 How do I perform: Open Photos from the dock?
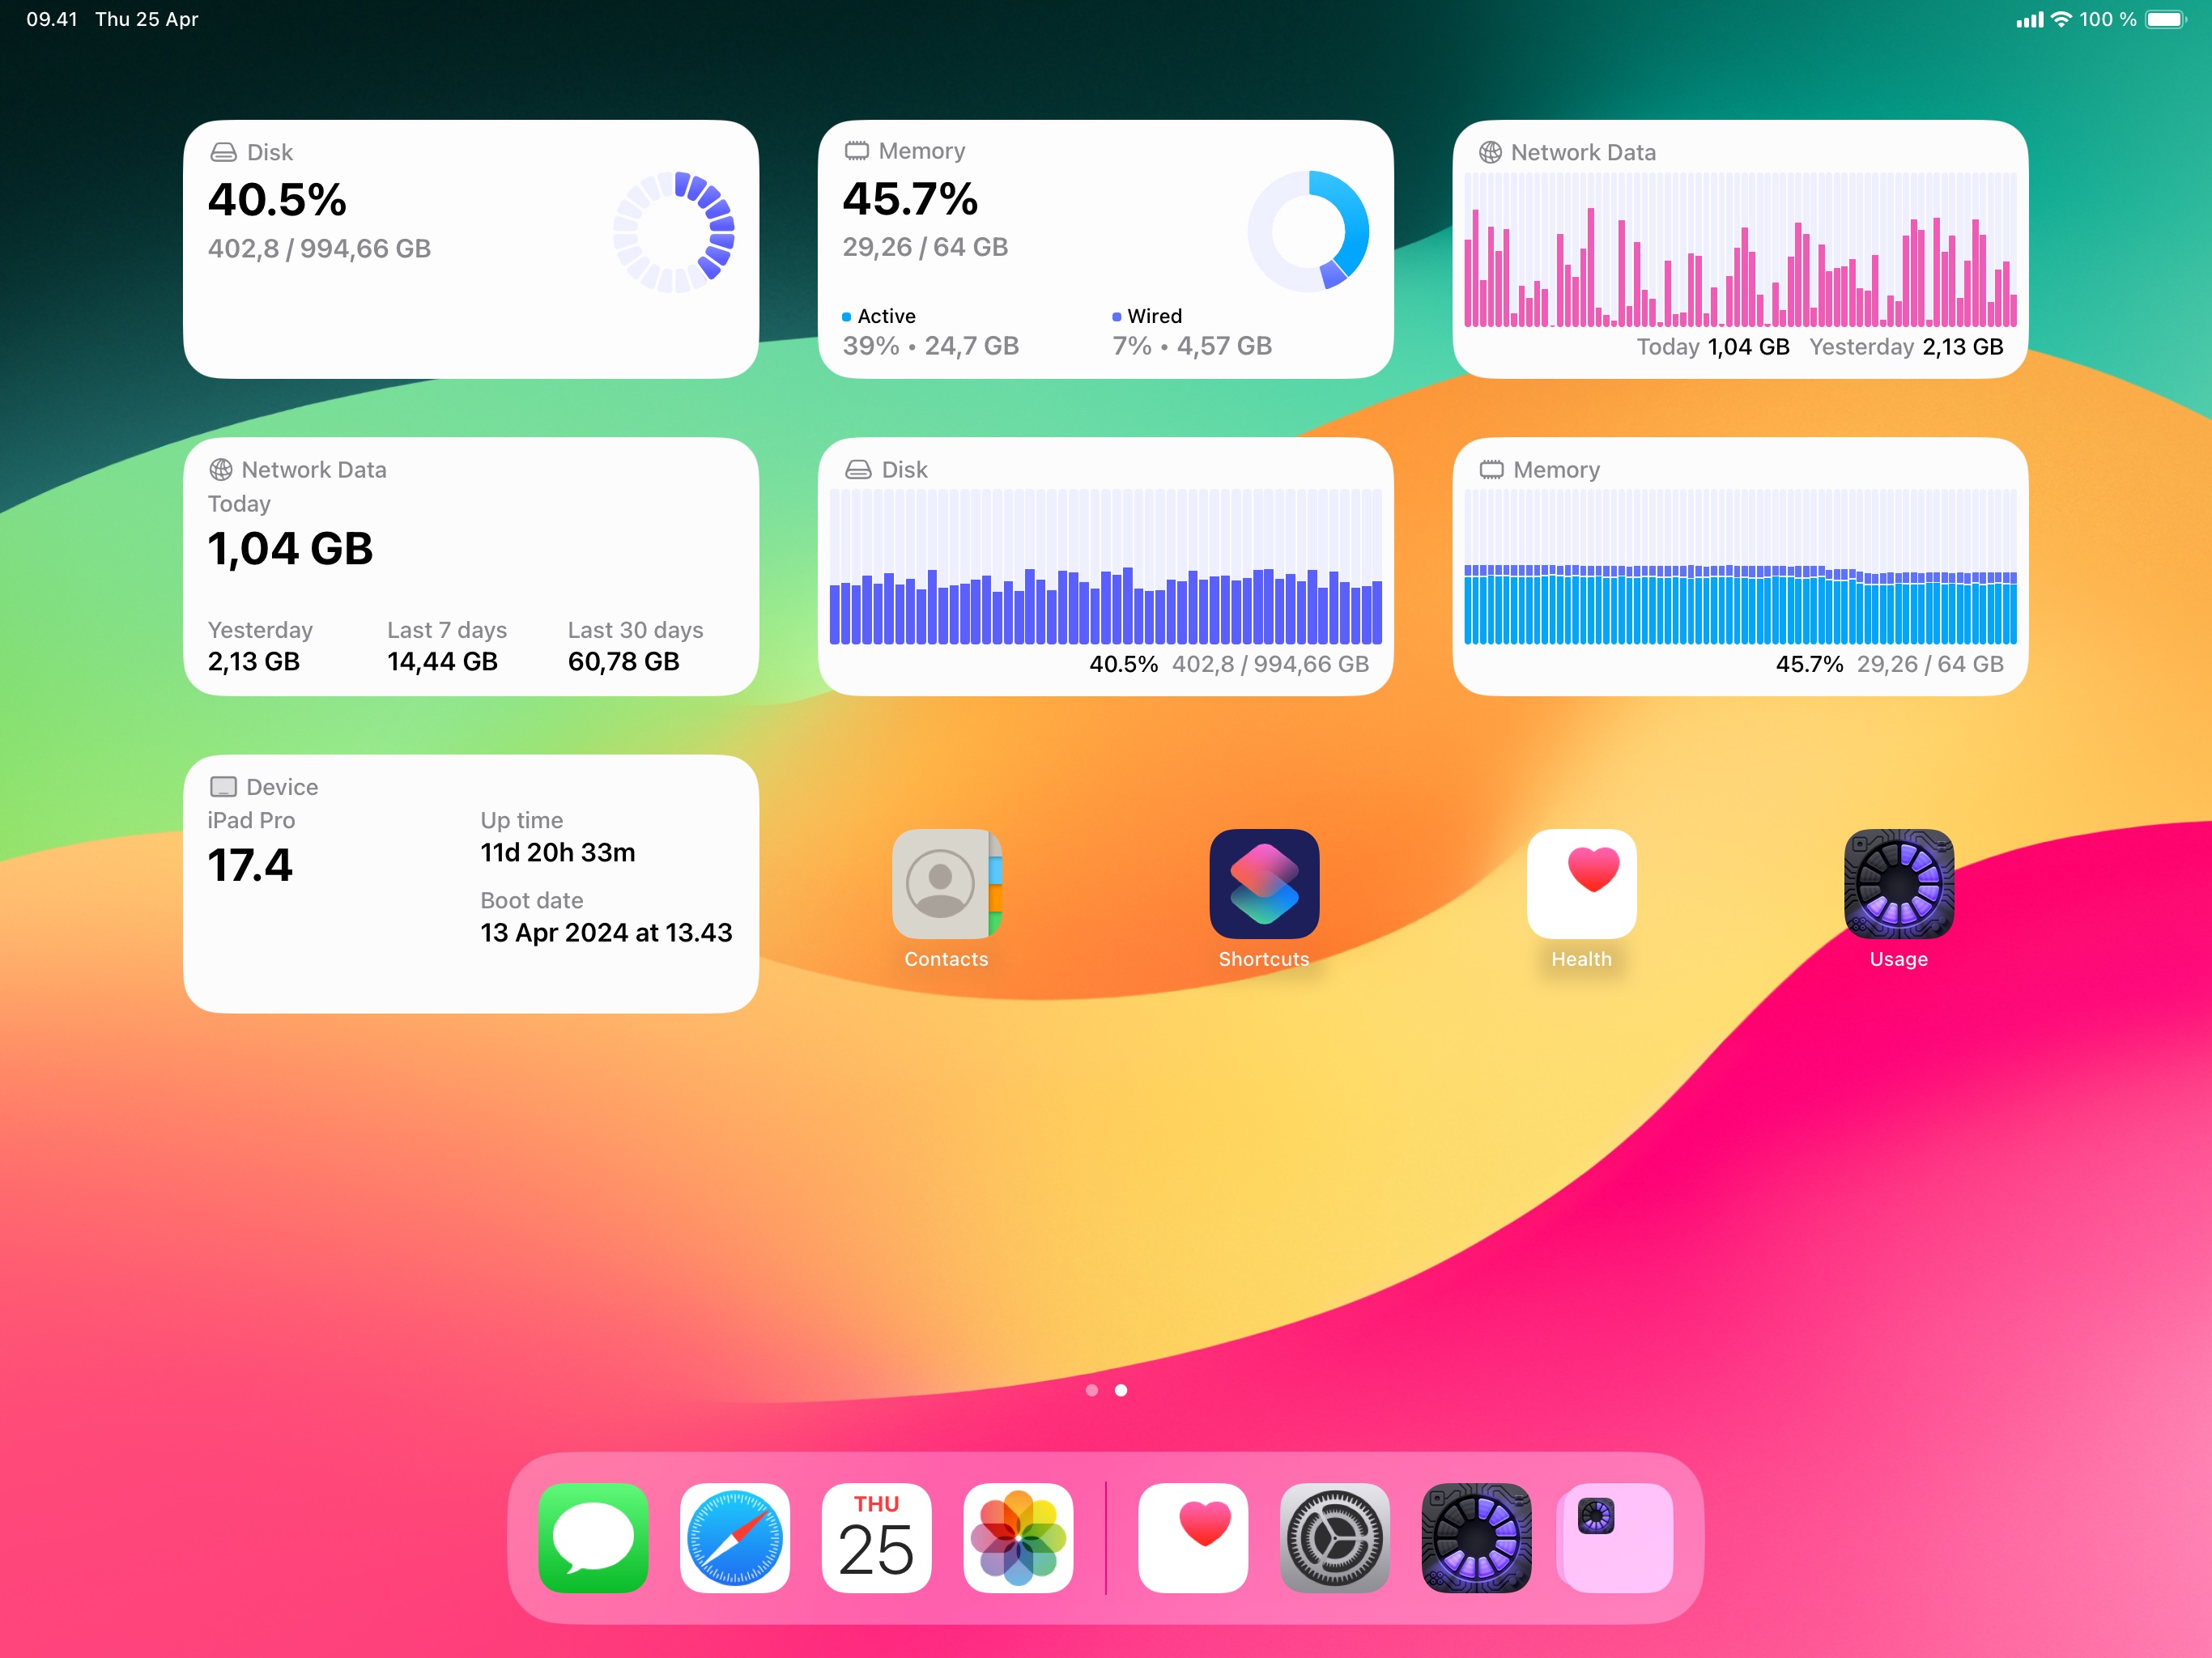(1018, 1537)
